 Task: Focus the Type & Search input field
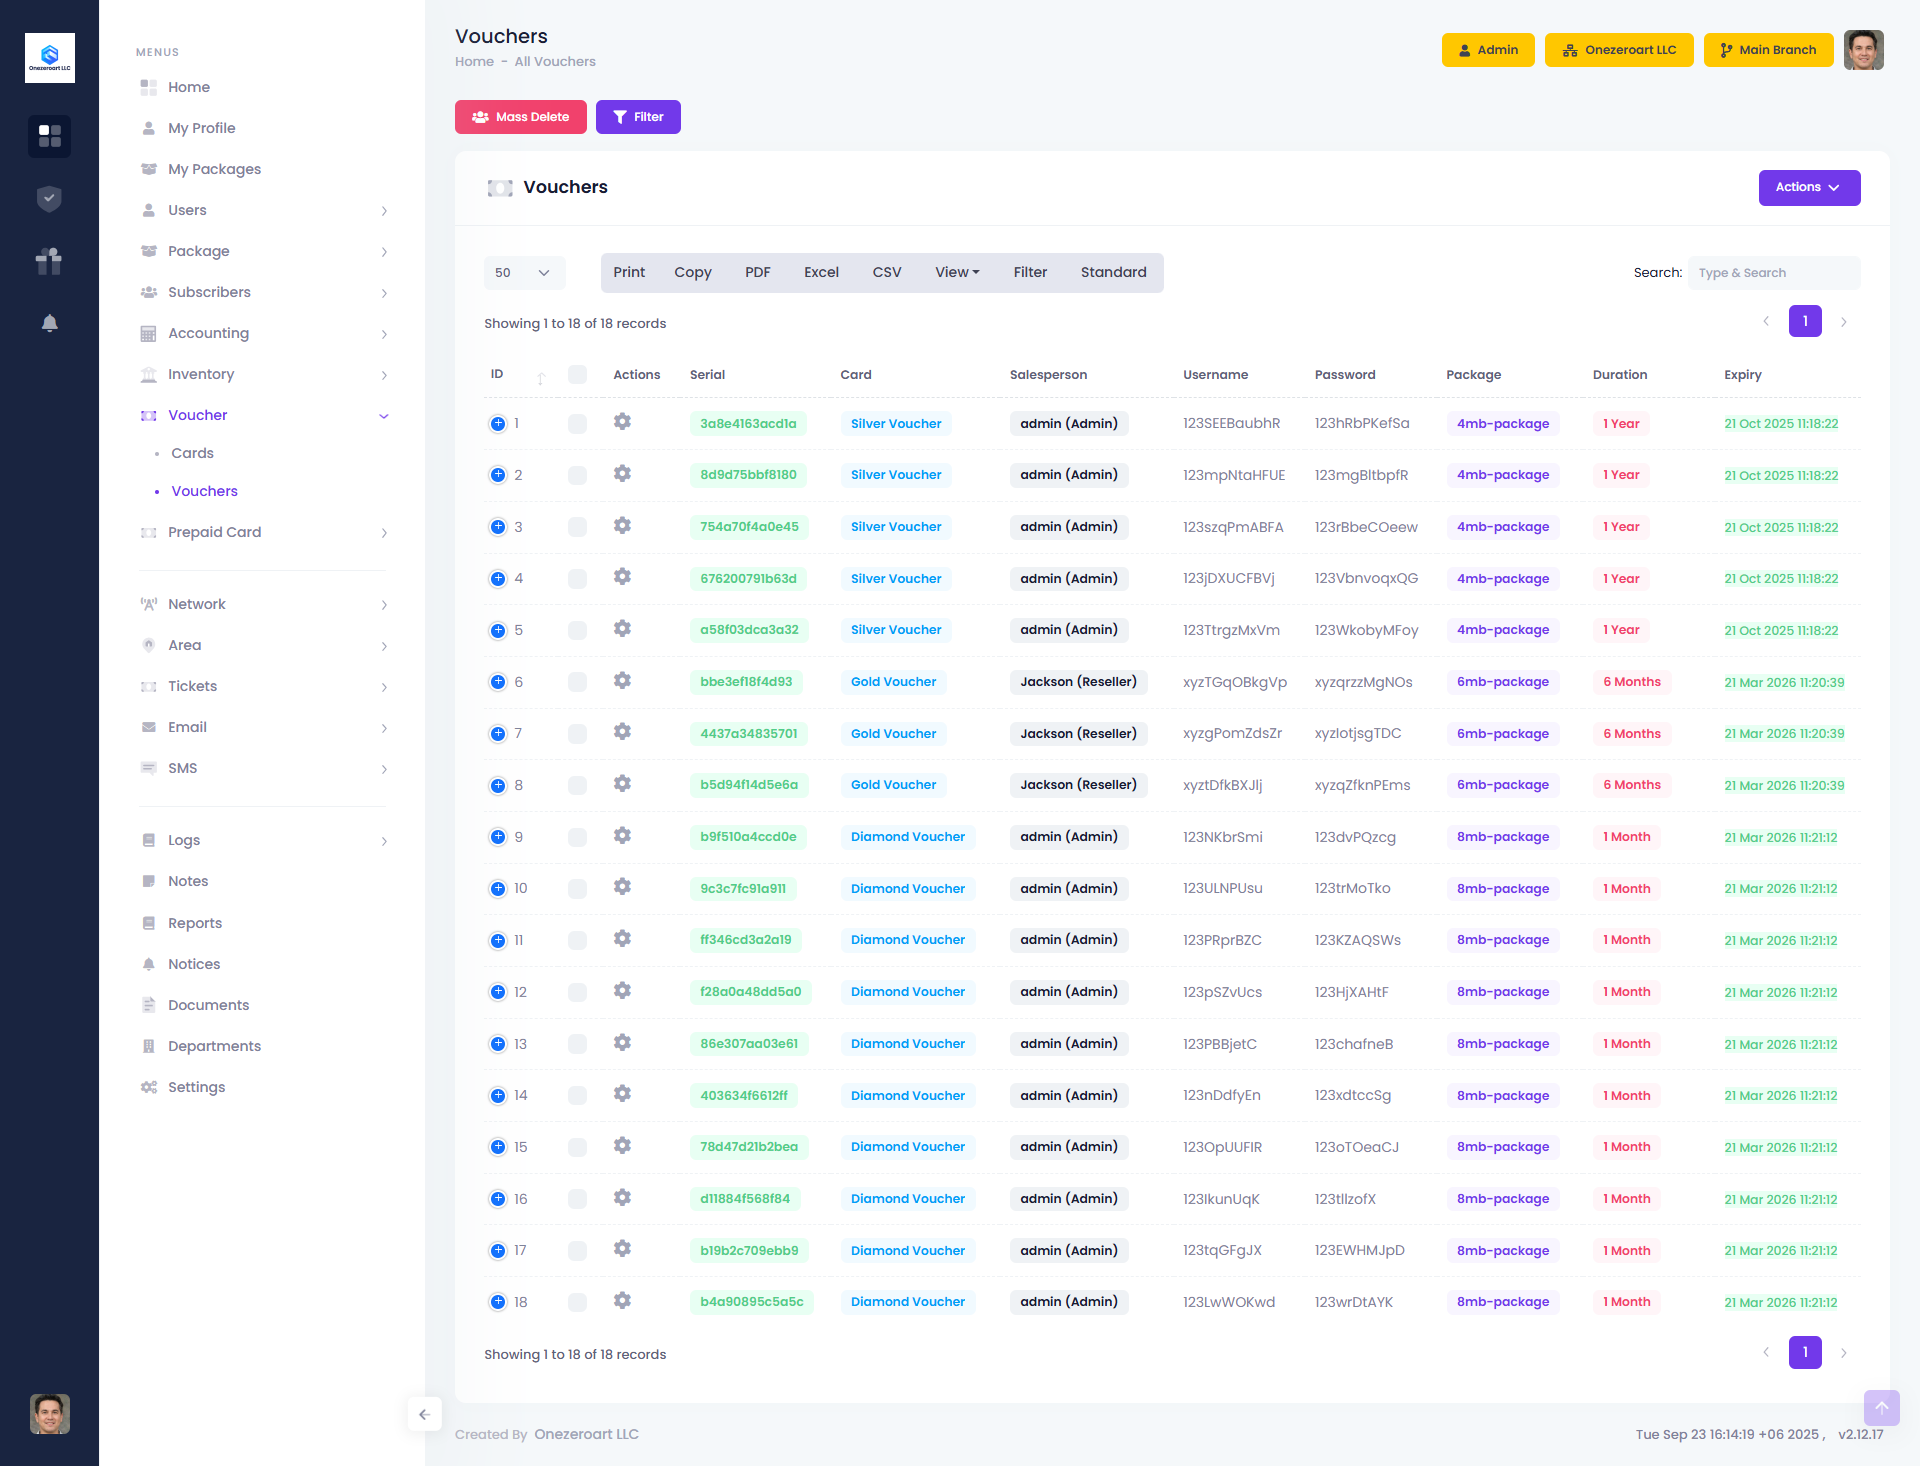[1773, 273]
